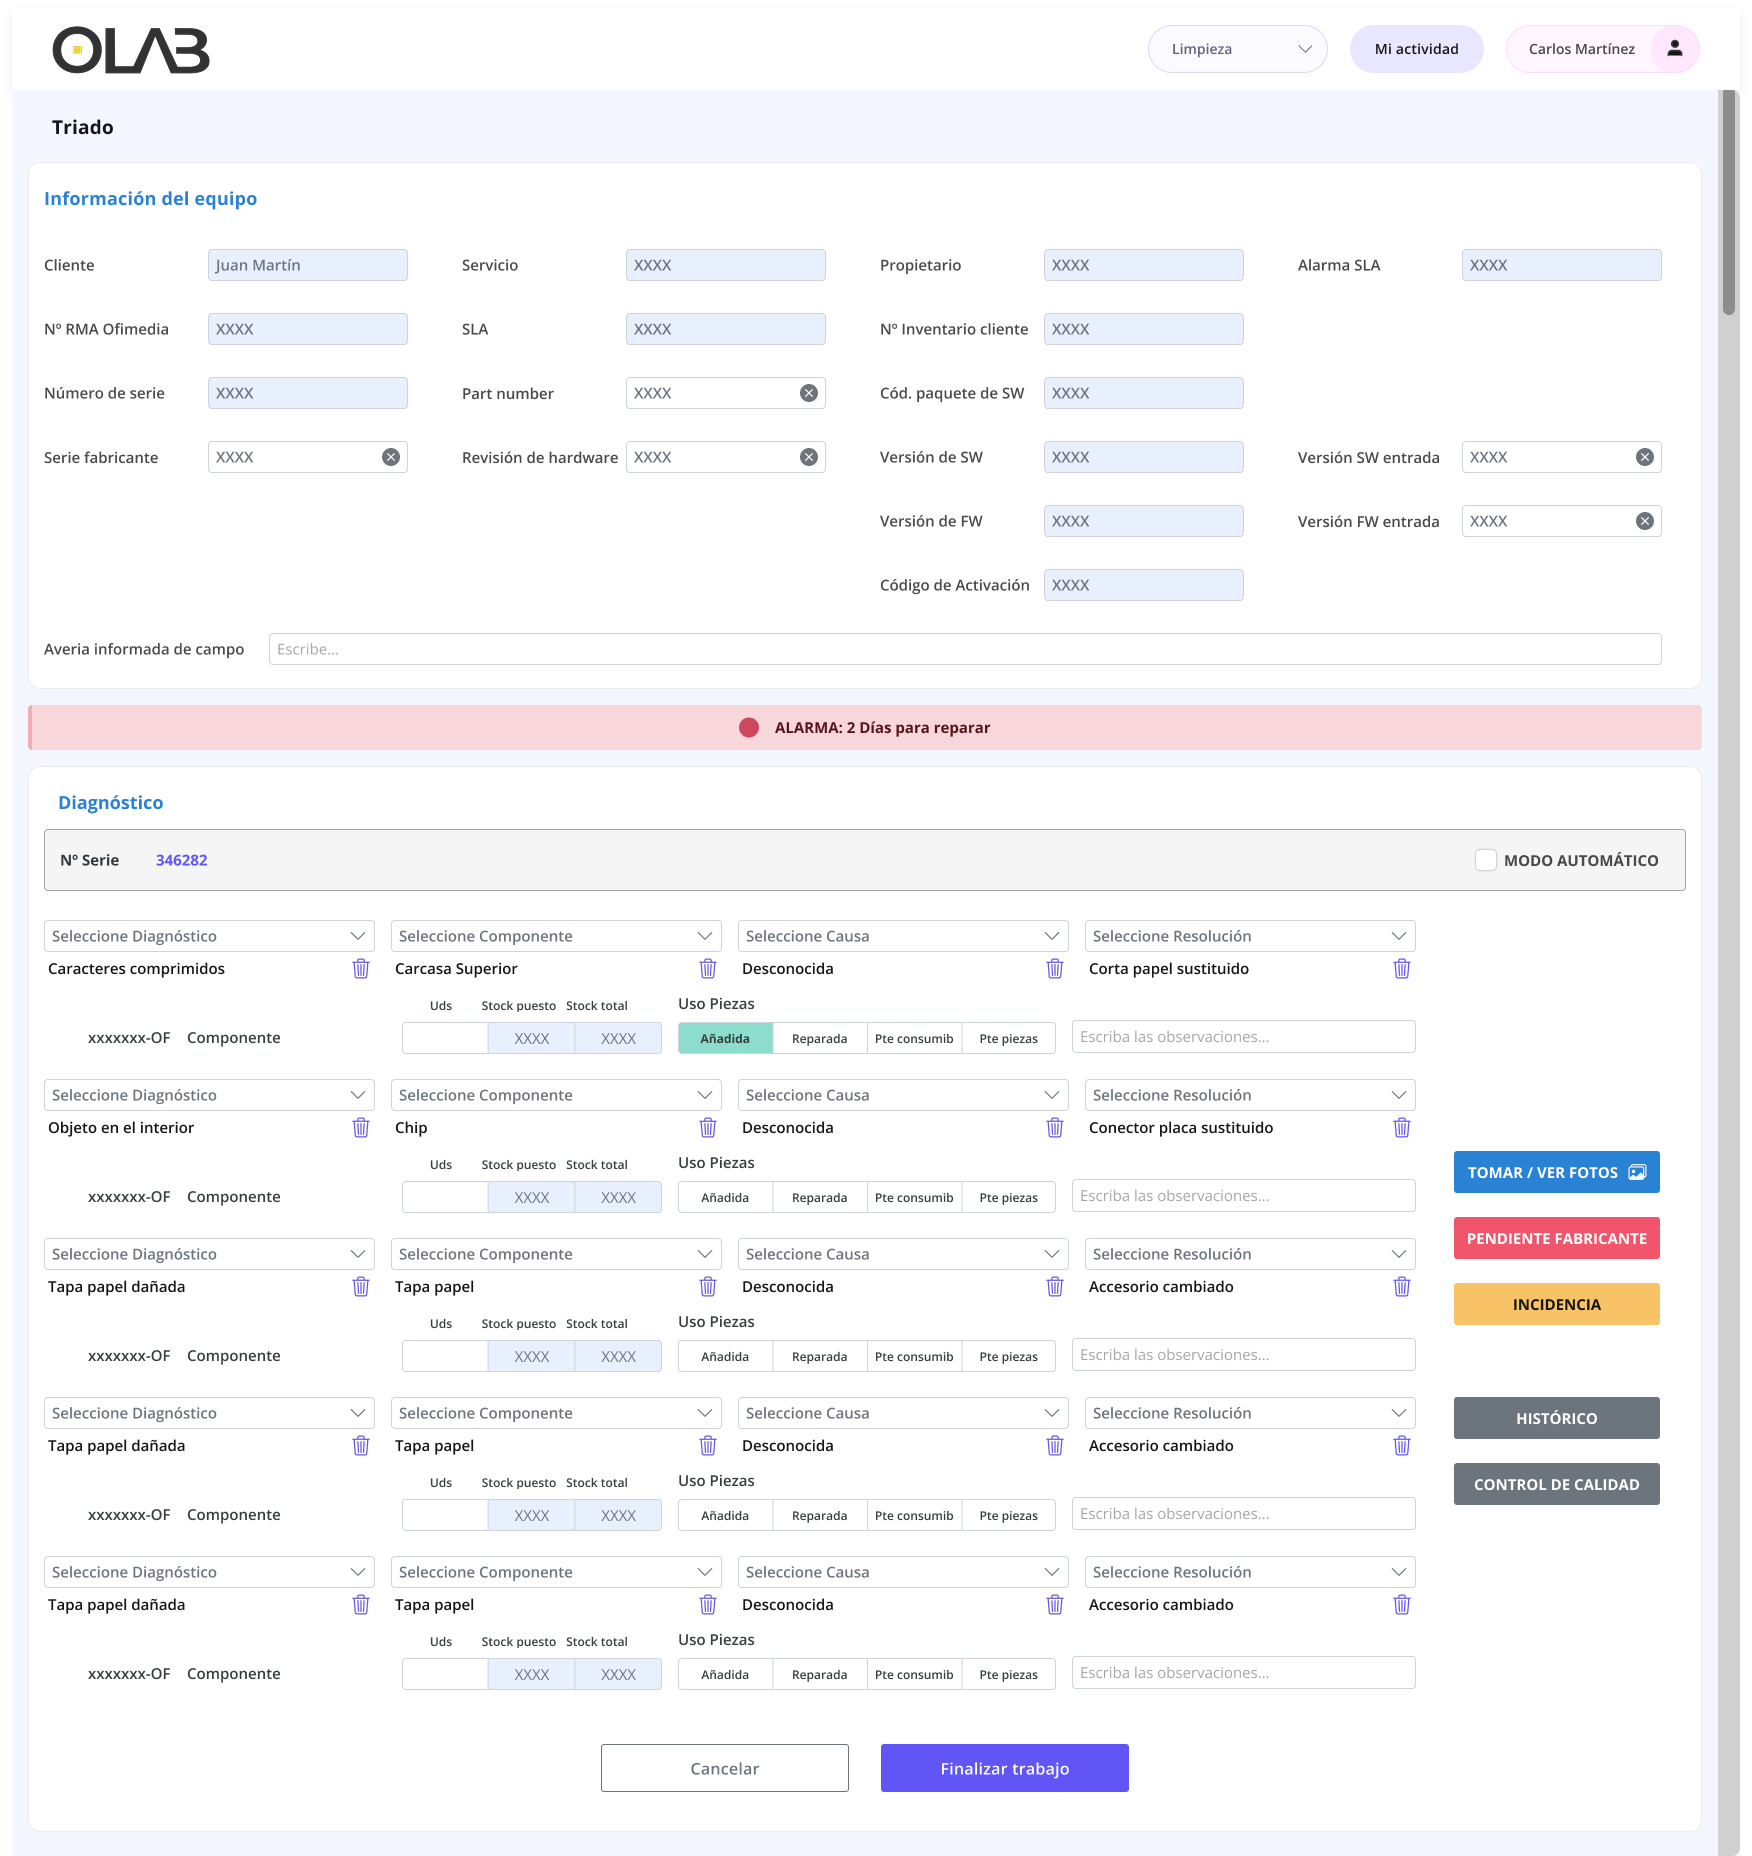The width and height of the screenshot is (1752, 1856).
Task: Click the user profile avatar icon
Action: point(1674,49)
